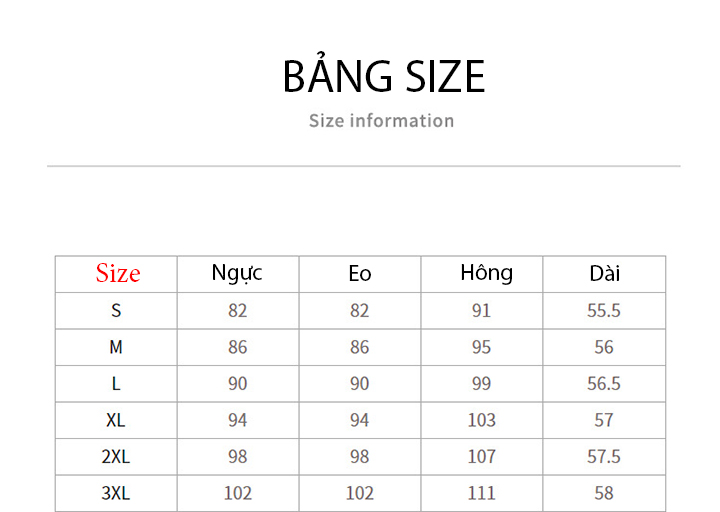The height and width of the screenshot is (512, 720).
Task: Click the 103 hip value for XL
Action: pyautogui.click(x=482, y=420)
